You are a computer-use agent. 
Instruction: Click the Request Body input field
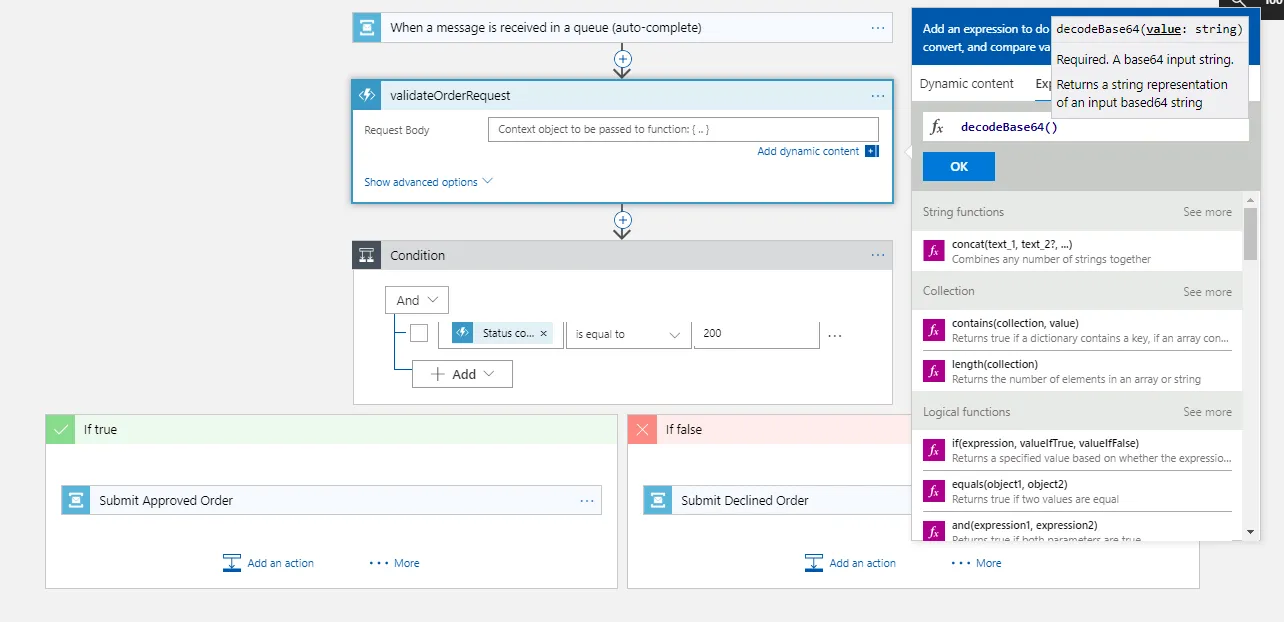coord(683,130)
